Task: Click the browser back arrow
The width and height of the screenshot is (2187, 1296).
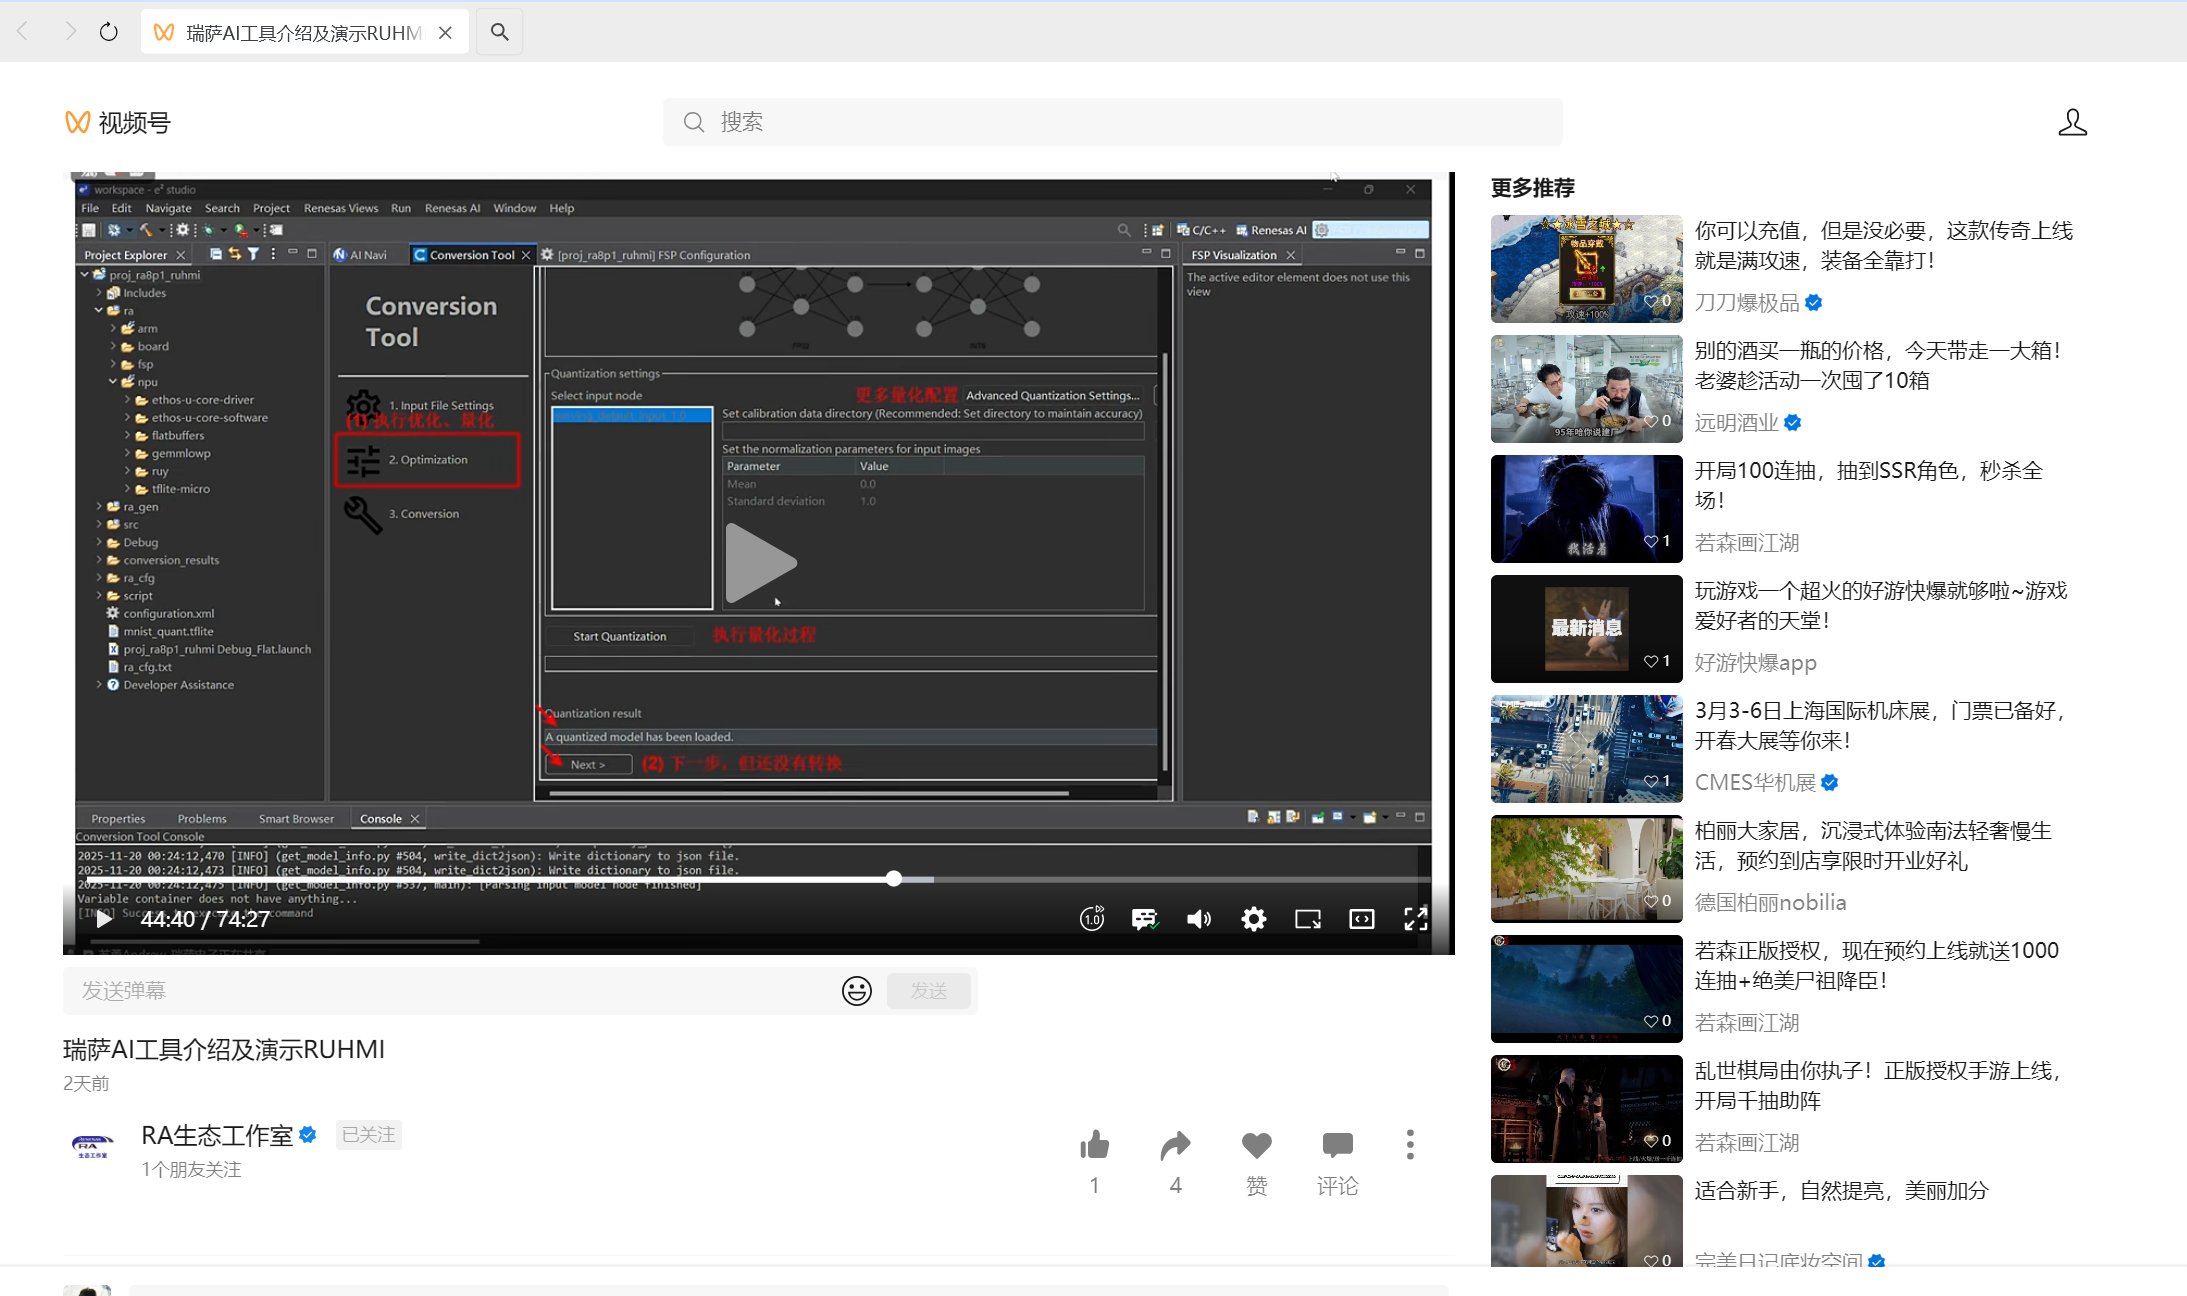Action: click(x=24, y=32)
